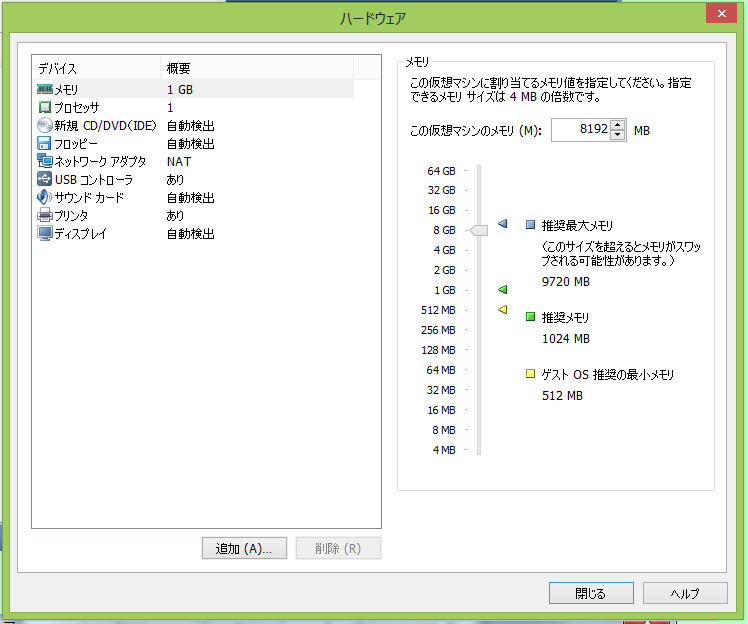Click the display (ディスプレイ) monitor icon
The height and width of the screenshot is (624, 748).
(x=45, y=233)
